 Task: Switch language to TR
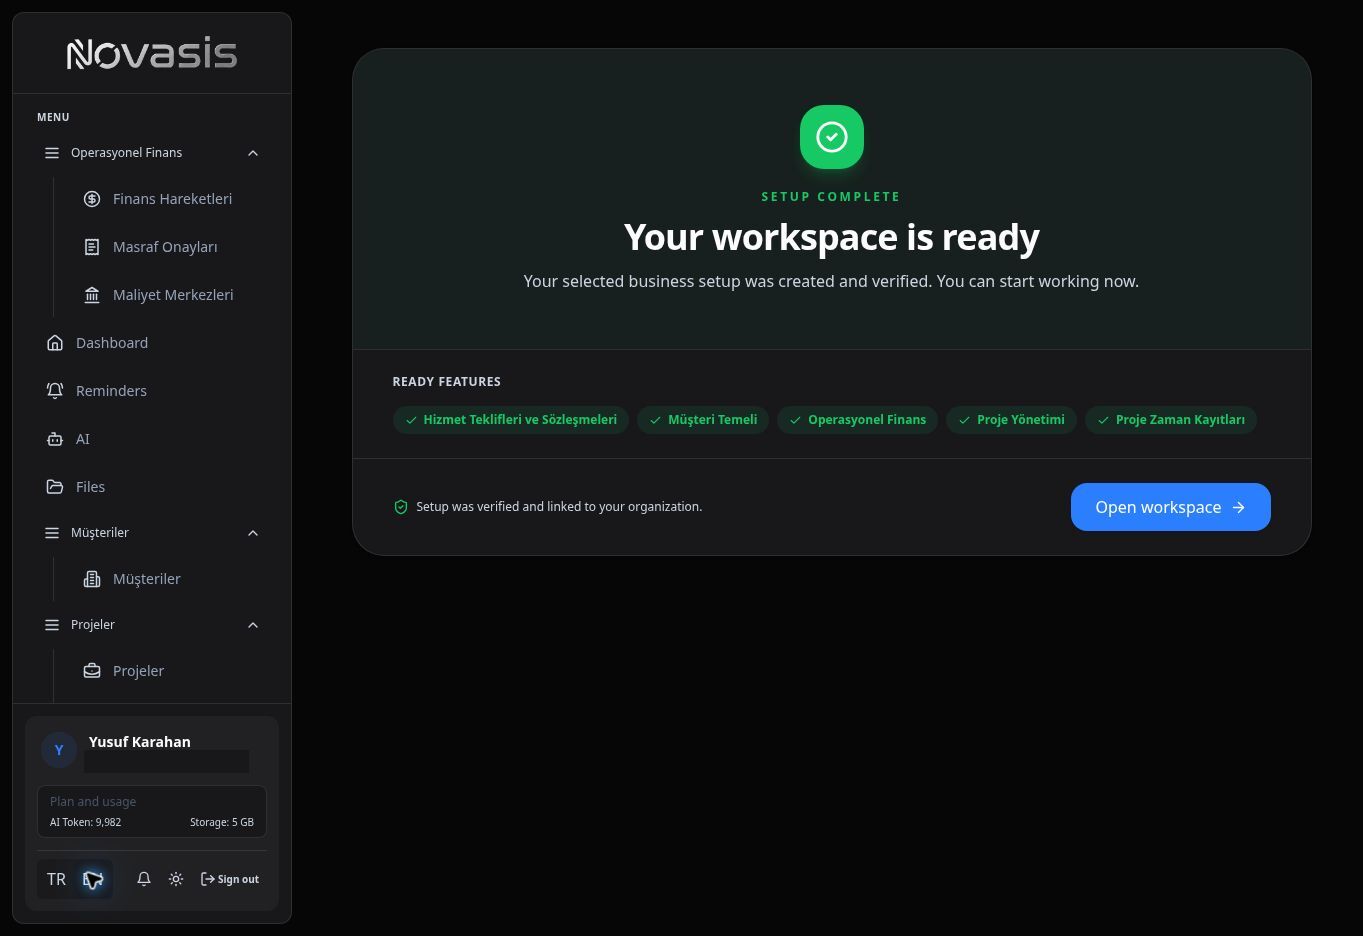tap(57, 879)
